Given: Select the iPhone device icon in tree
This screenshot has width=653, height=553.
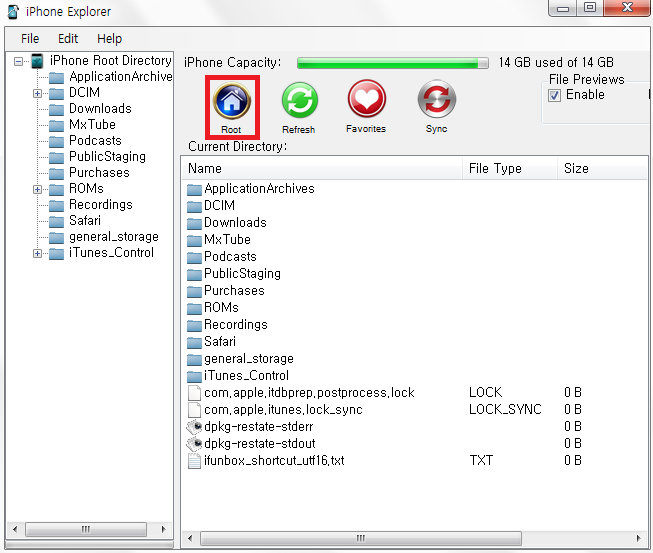Looking at the screenshot, I should click(x=37, y=61).
